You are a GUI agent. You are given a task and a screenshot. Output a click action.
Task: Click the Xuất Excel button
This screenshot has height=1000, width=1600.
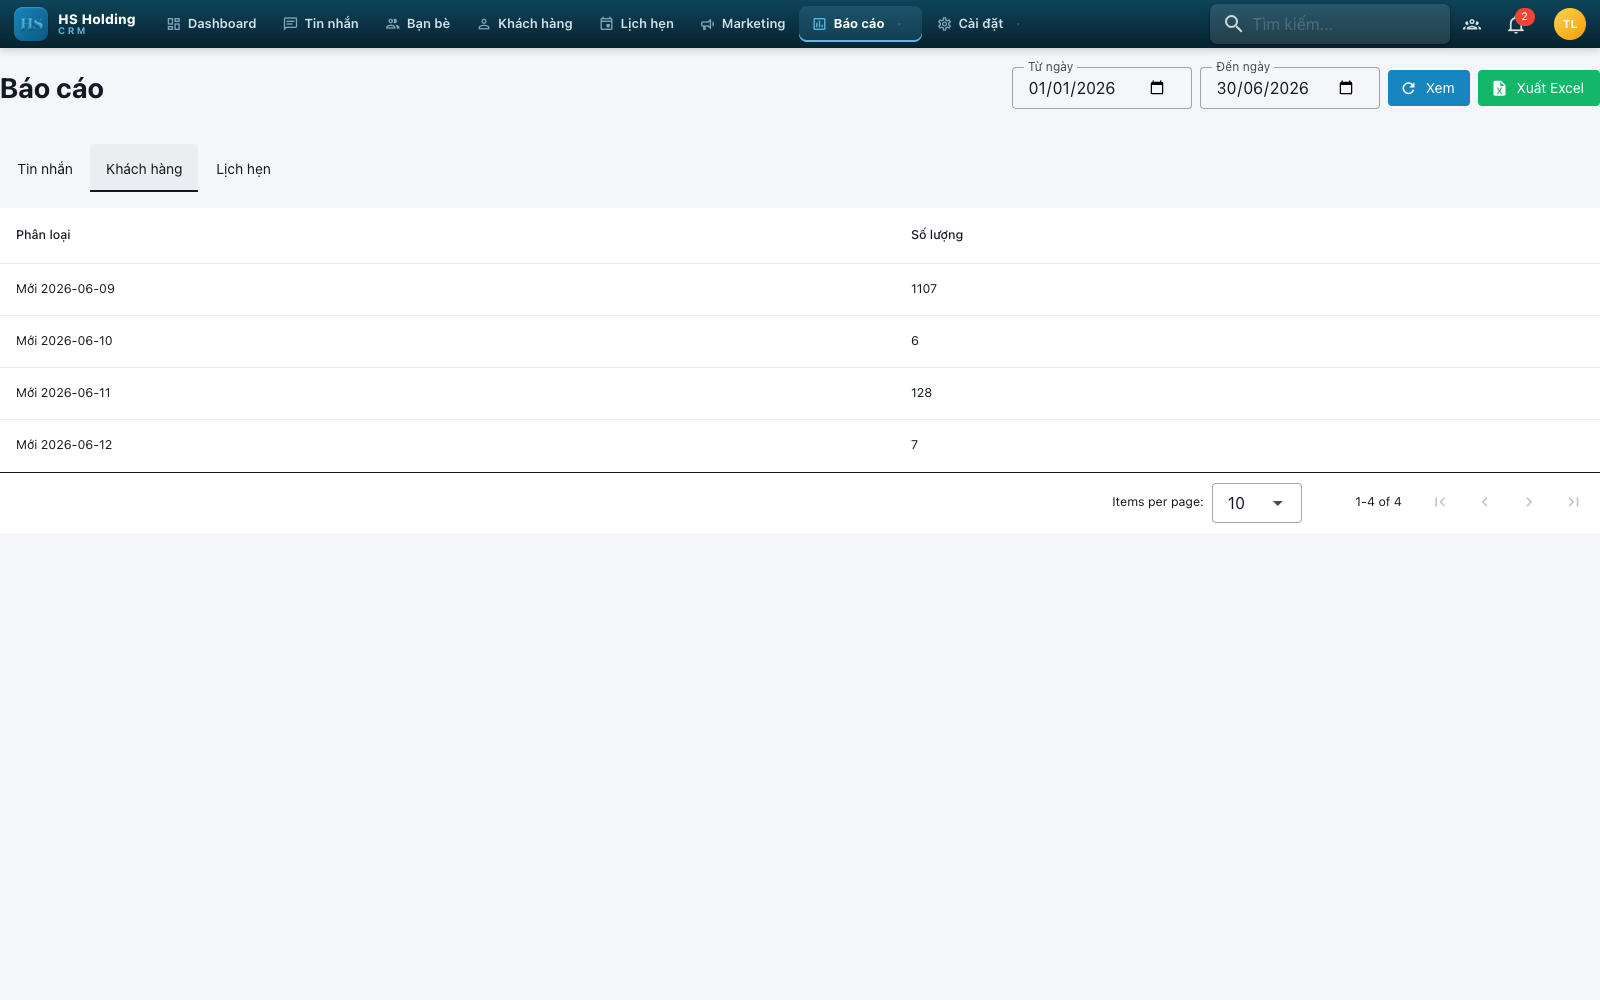pyautogui.click(x=1538, y=88)
